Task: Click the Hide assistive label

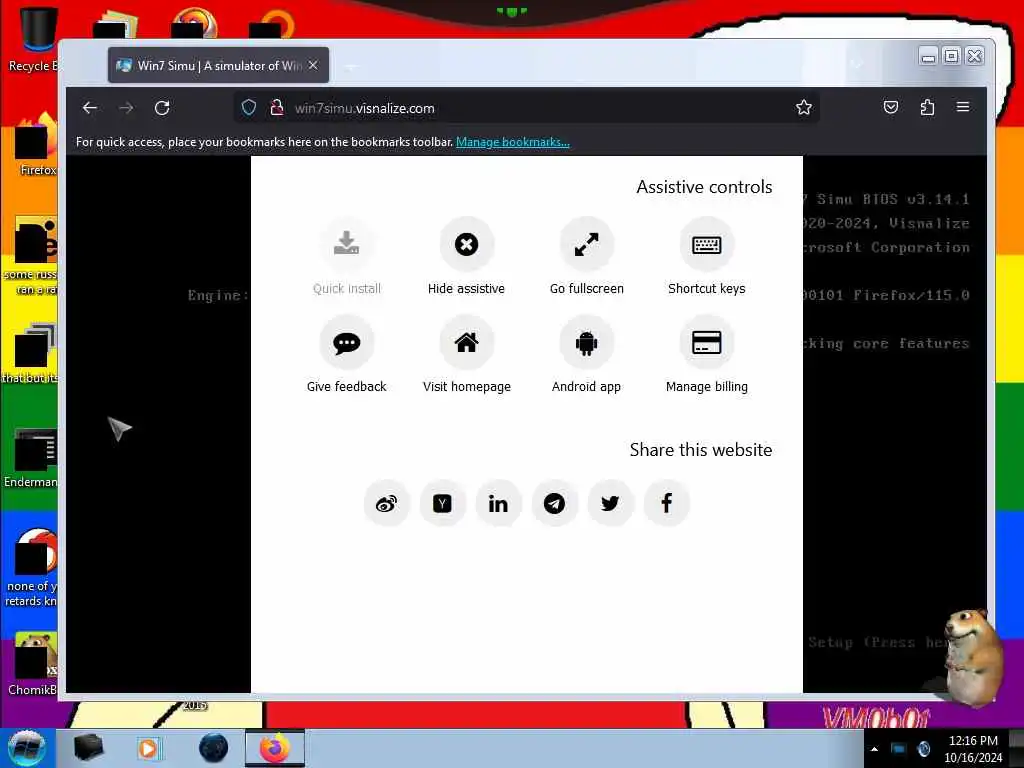Action: (x=466, y=289)
